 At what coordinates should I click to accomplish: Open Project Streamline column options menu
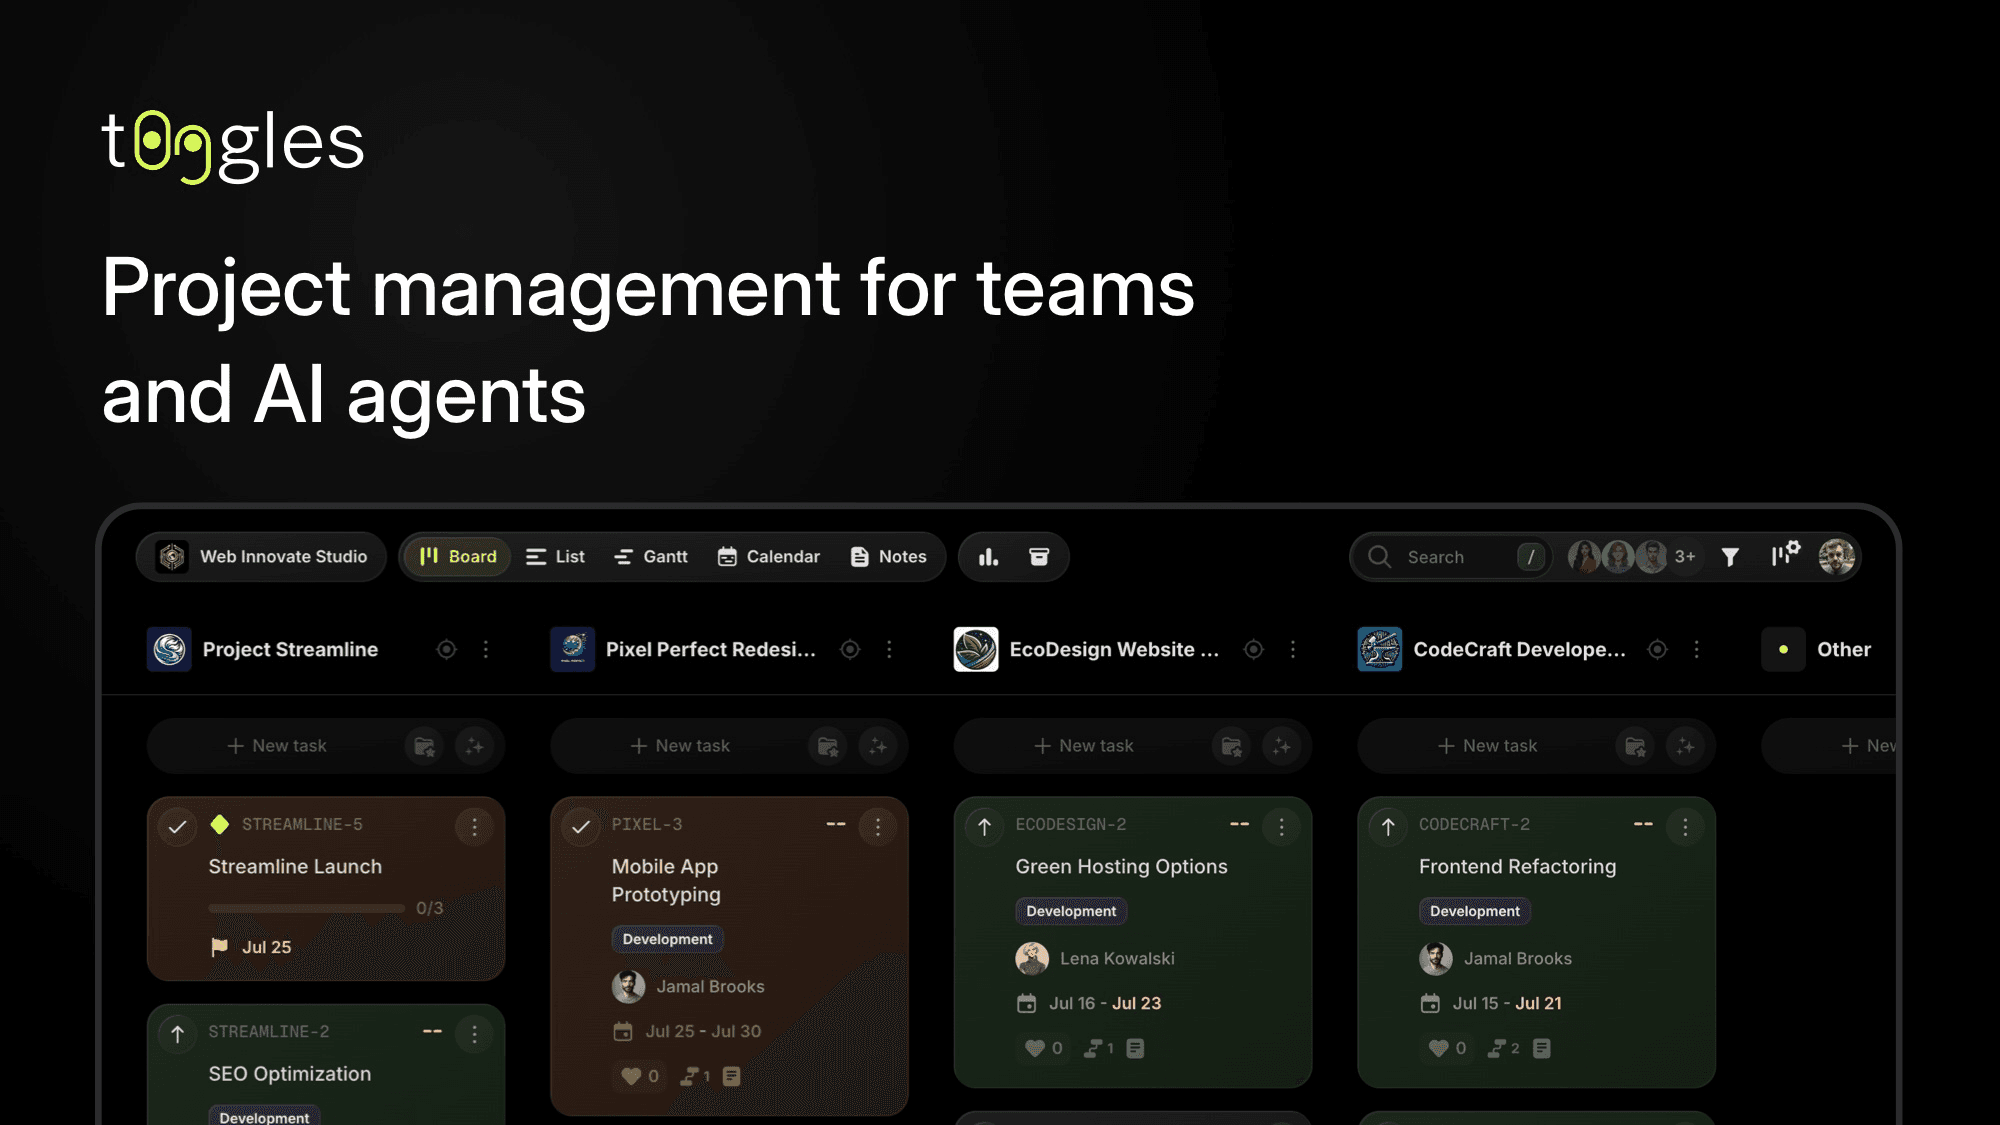pyautogui.click(x=486, y=650)
